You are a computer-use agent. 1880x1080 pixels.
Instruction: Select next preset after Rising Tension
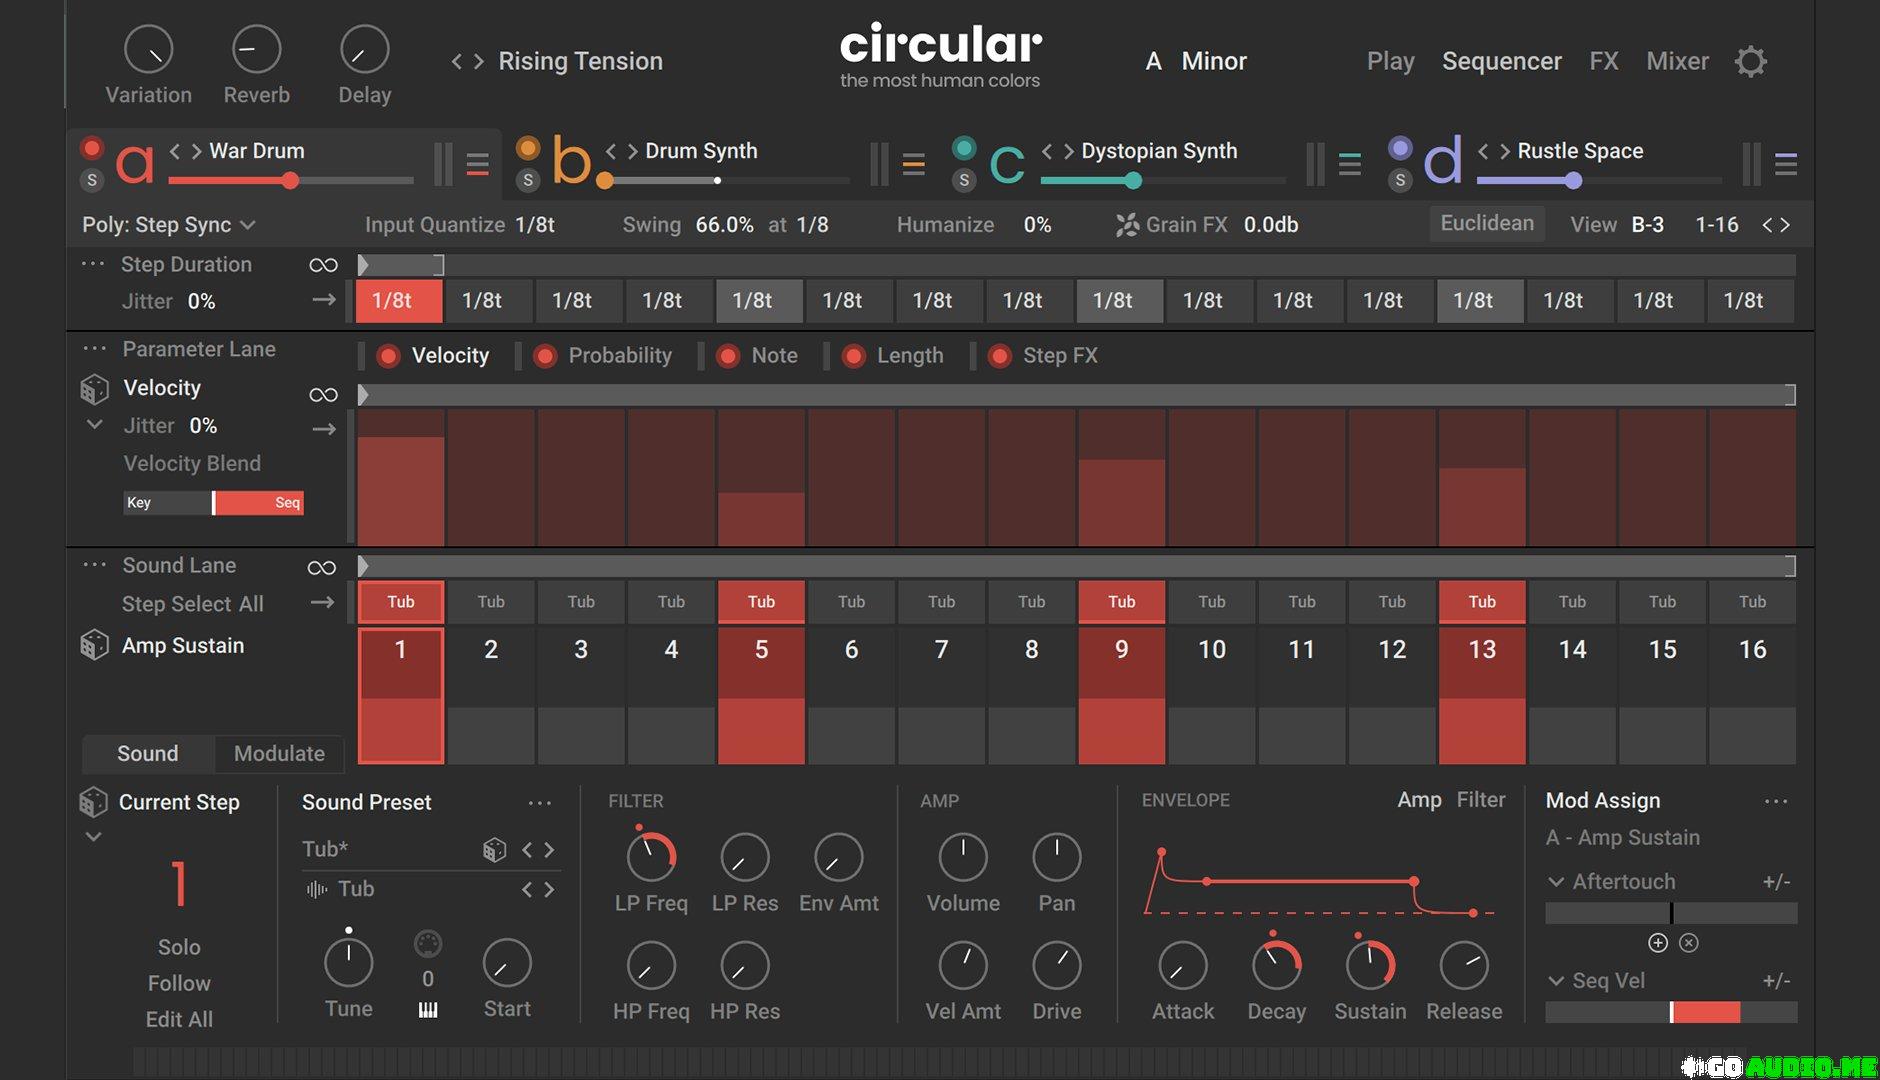point(479,62)
